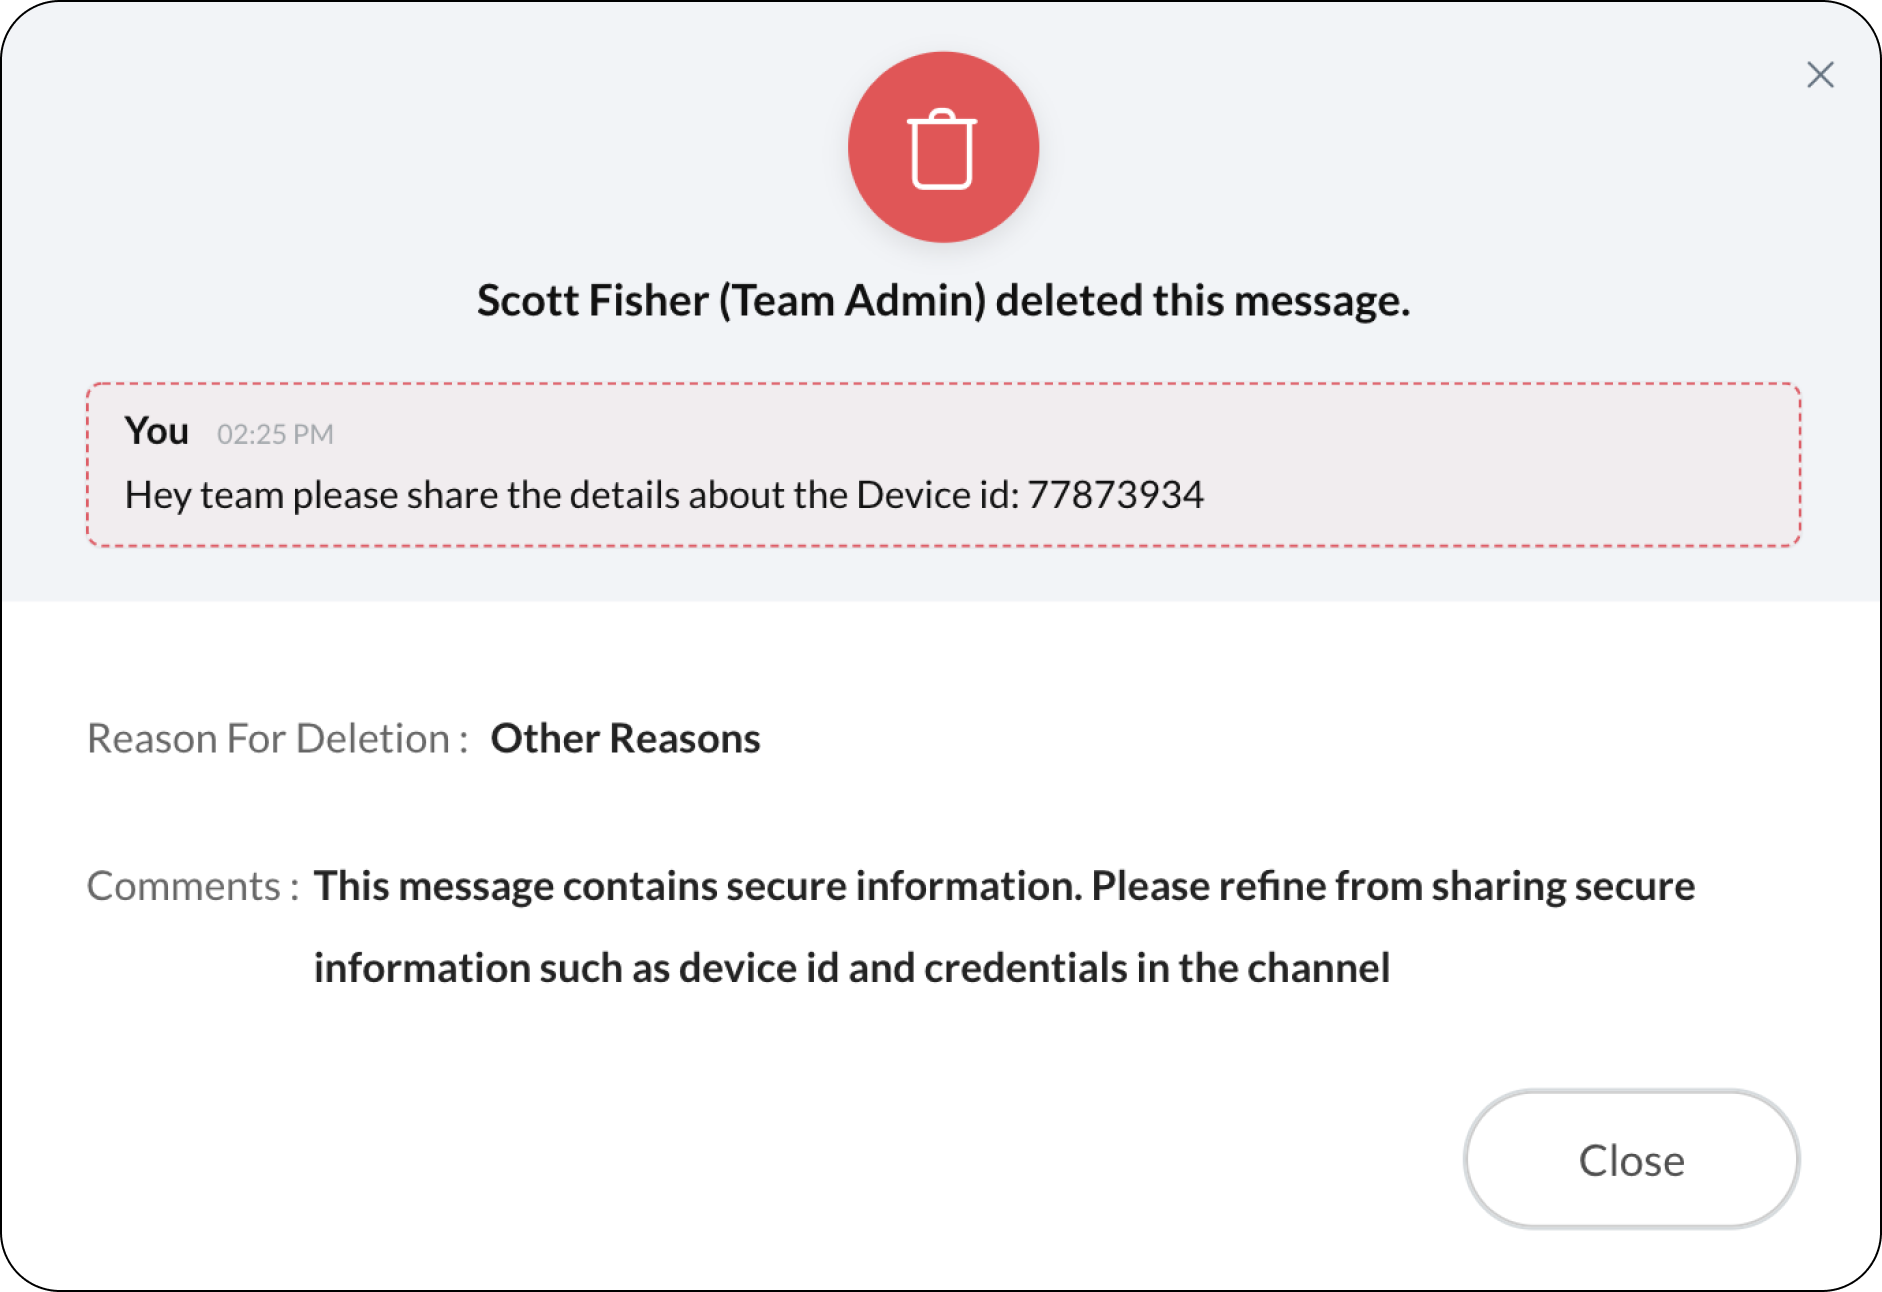Dismiss dialog with the X icon
The image size is (1882, 1292).
click(1820, 74)
